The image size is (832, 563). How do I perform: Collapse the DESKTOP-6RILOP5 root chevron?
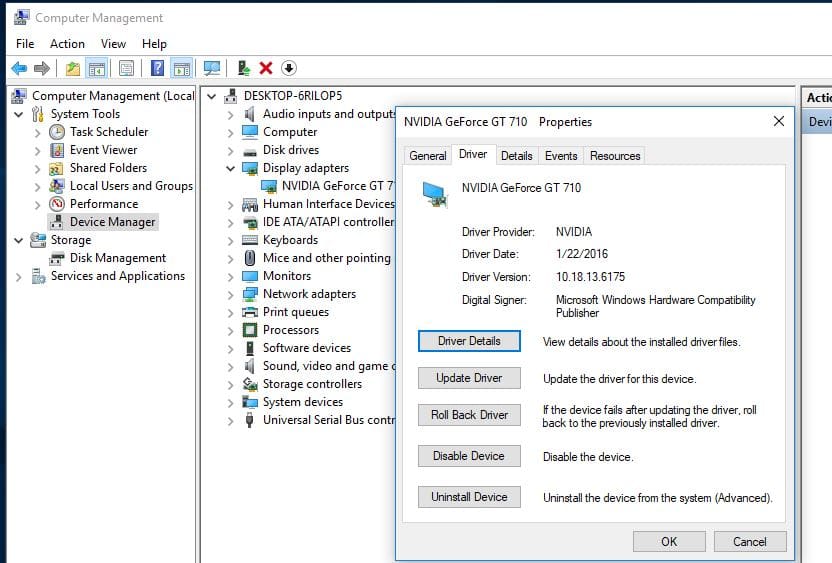[212, 96]
